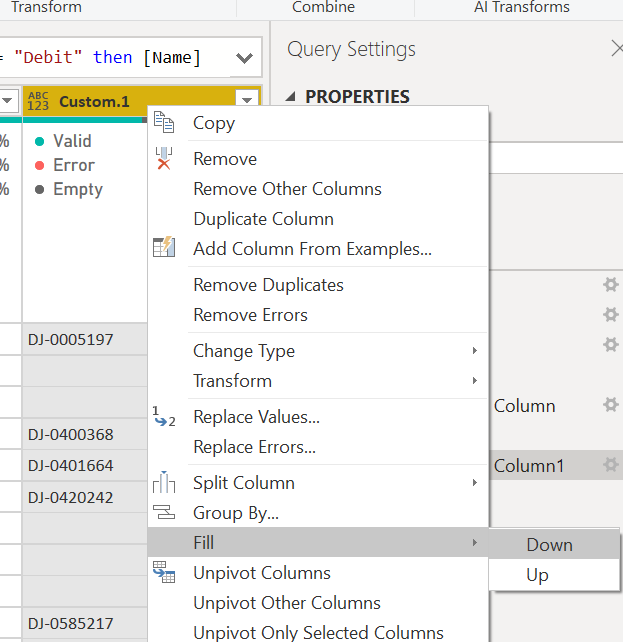Open the Custom.1 column filter dropdown
This screenshot has width=623, height=642.
coord(246,100)
